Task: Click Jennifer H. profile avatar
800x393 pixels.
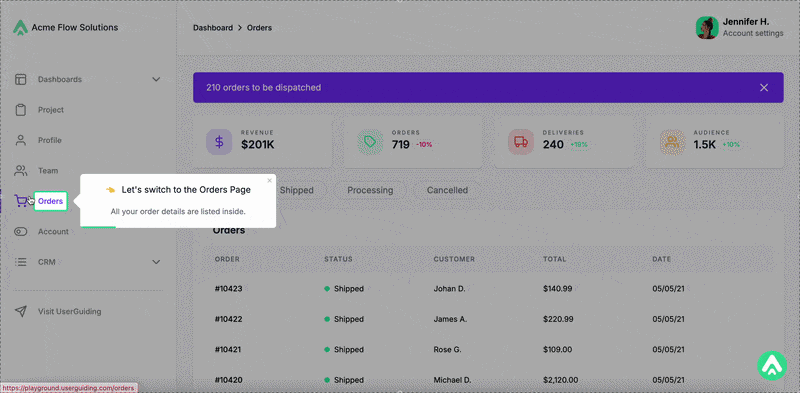Action: (707, 28)
